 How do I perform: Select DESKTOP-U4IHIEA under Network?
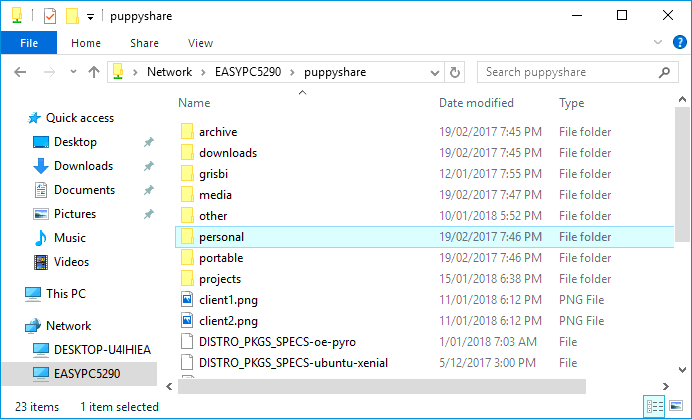[x=102, y=350]
